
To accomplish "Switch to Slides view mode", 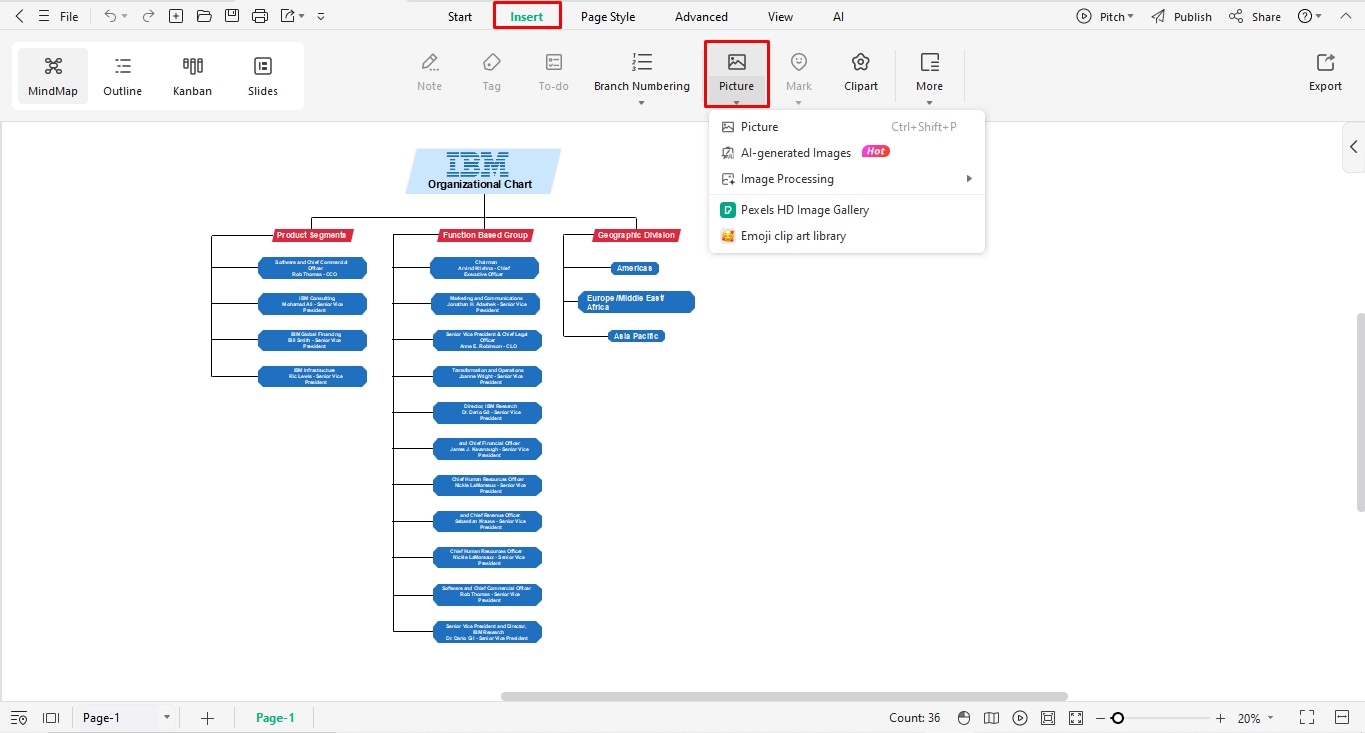I will click(263, 76).
